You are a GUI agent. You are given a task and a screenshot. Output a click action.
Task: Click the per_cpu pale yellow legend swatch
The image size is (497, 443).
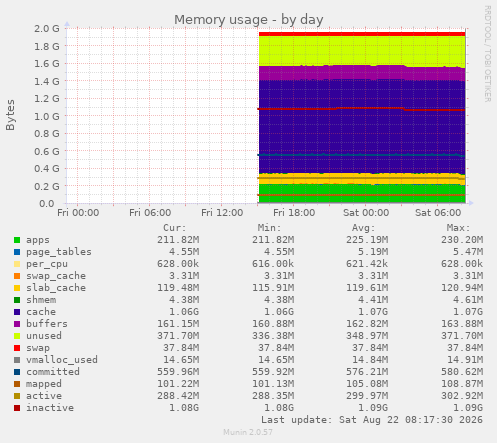pos(17,264)
